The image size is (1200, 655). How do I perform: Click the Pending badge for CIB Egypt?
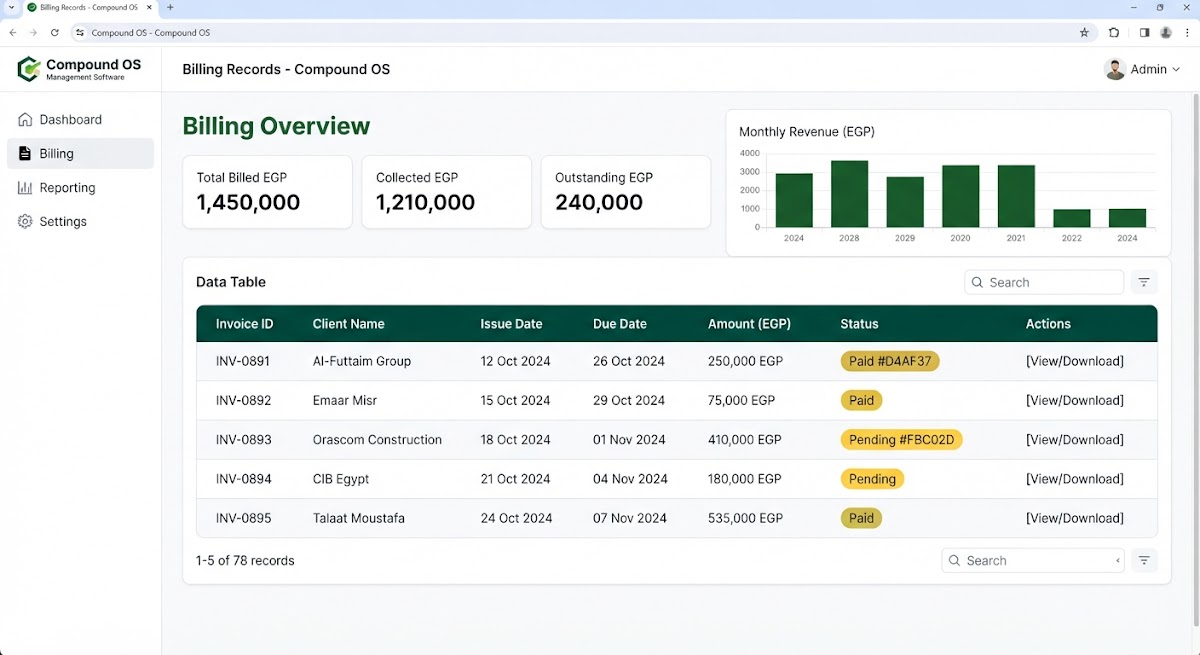click(872, 479)
